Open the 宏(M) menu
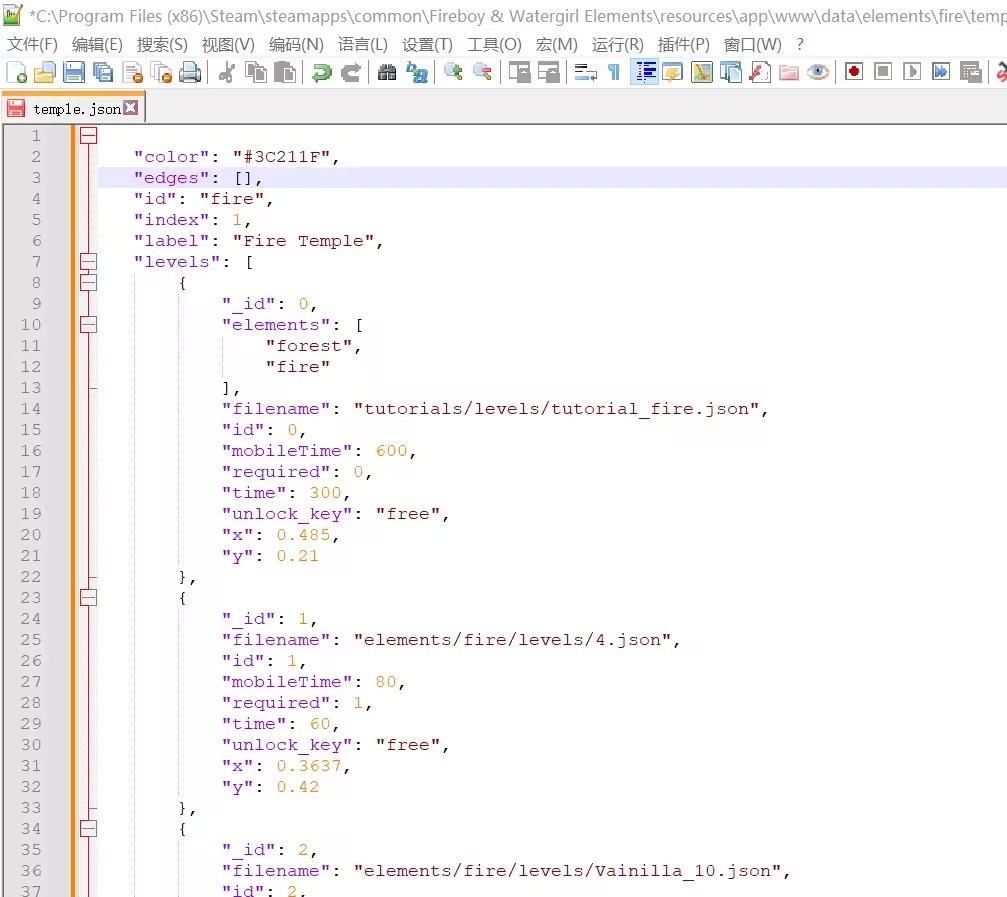This screenshot has width=1007, height=897. click(556, 44)
